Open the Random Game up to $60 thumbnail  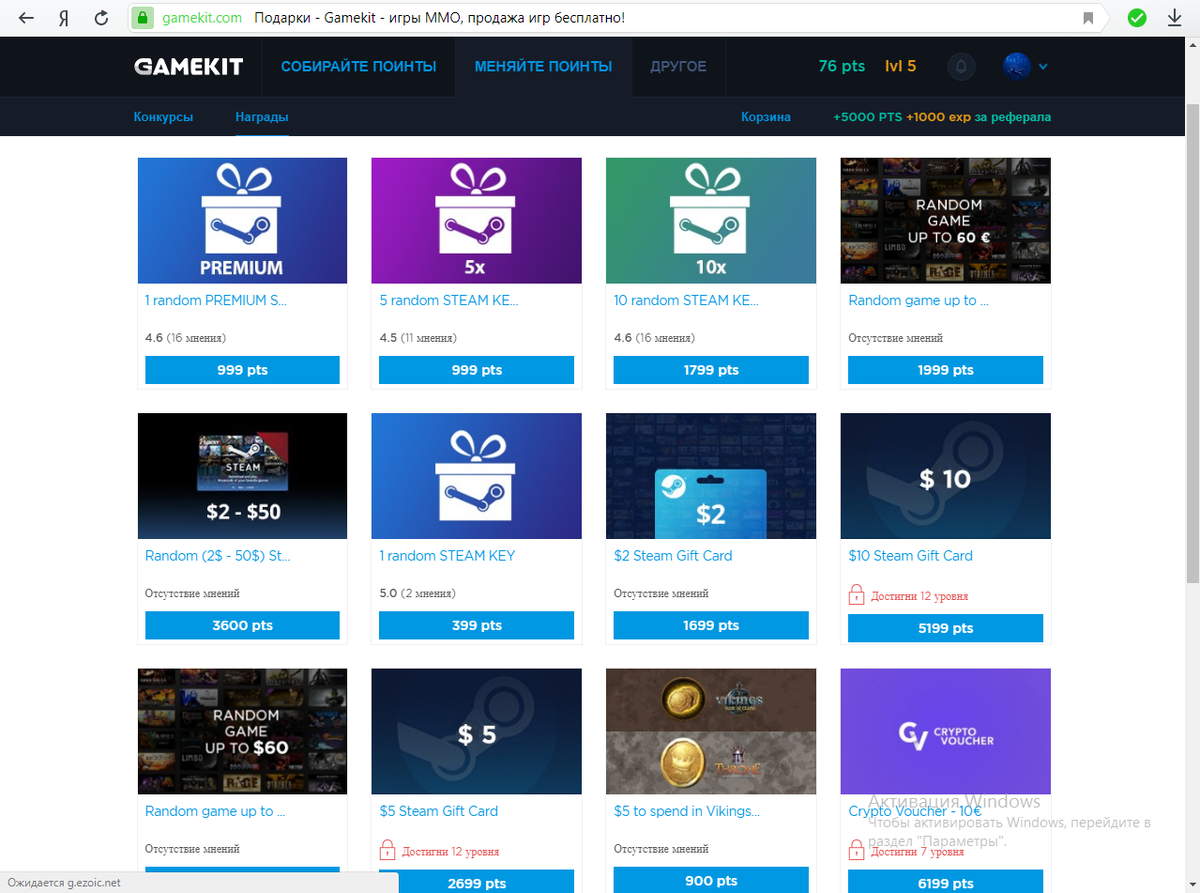(x=242, y=732)
